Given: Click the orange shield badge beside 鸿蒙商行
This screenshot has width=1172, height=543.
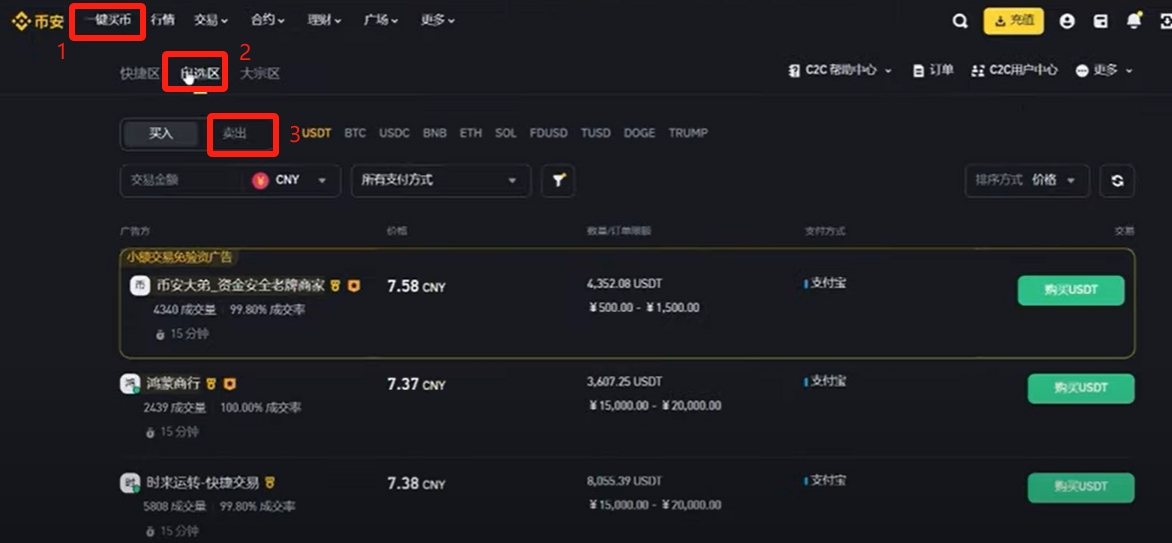Looking at the screenshot, I should point(230,384).
